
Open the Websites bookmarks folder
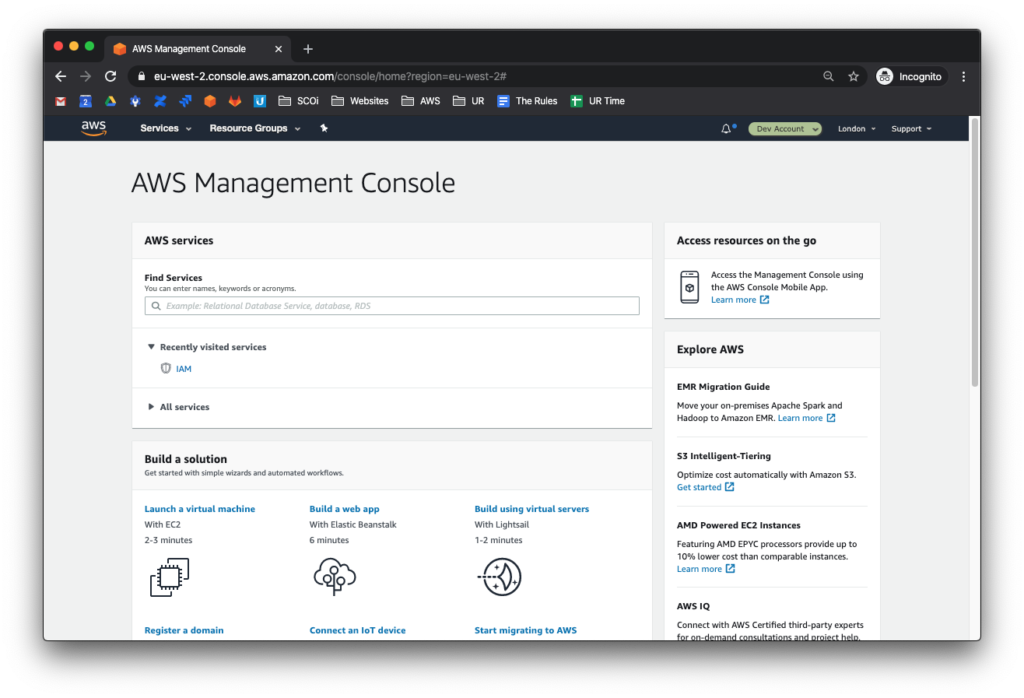tap(360, 101)
